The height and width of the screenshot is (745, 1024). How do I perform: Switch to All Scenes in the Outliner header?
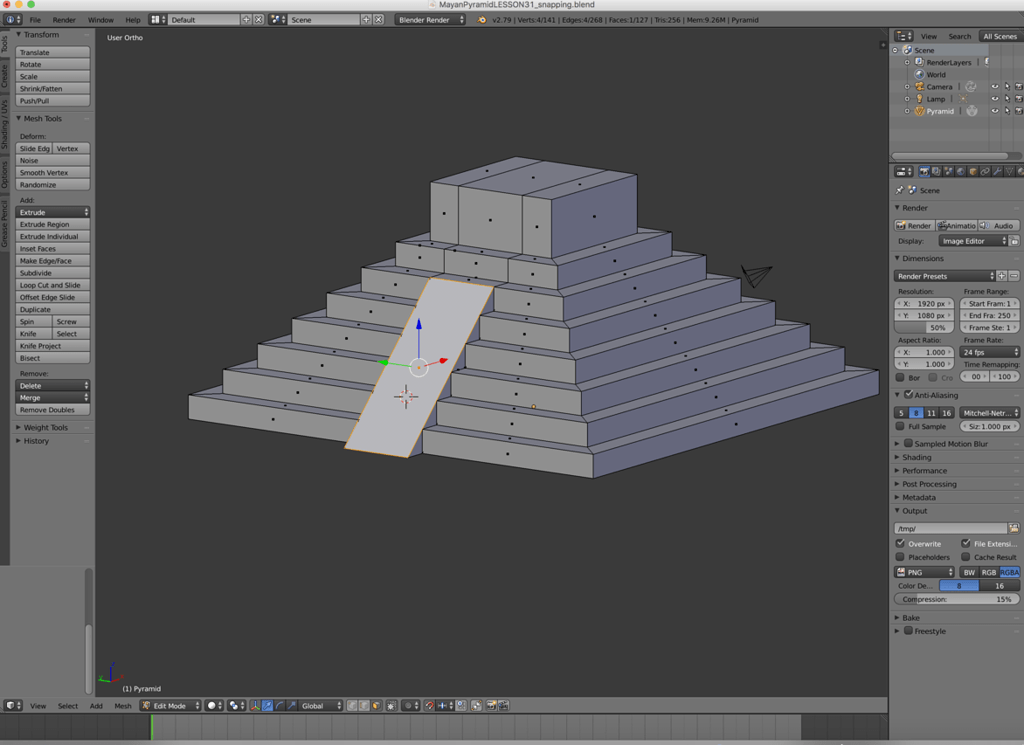[1001, 36]
